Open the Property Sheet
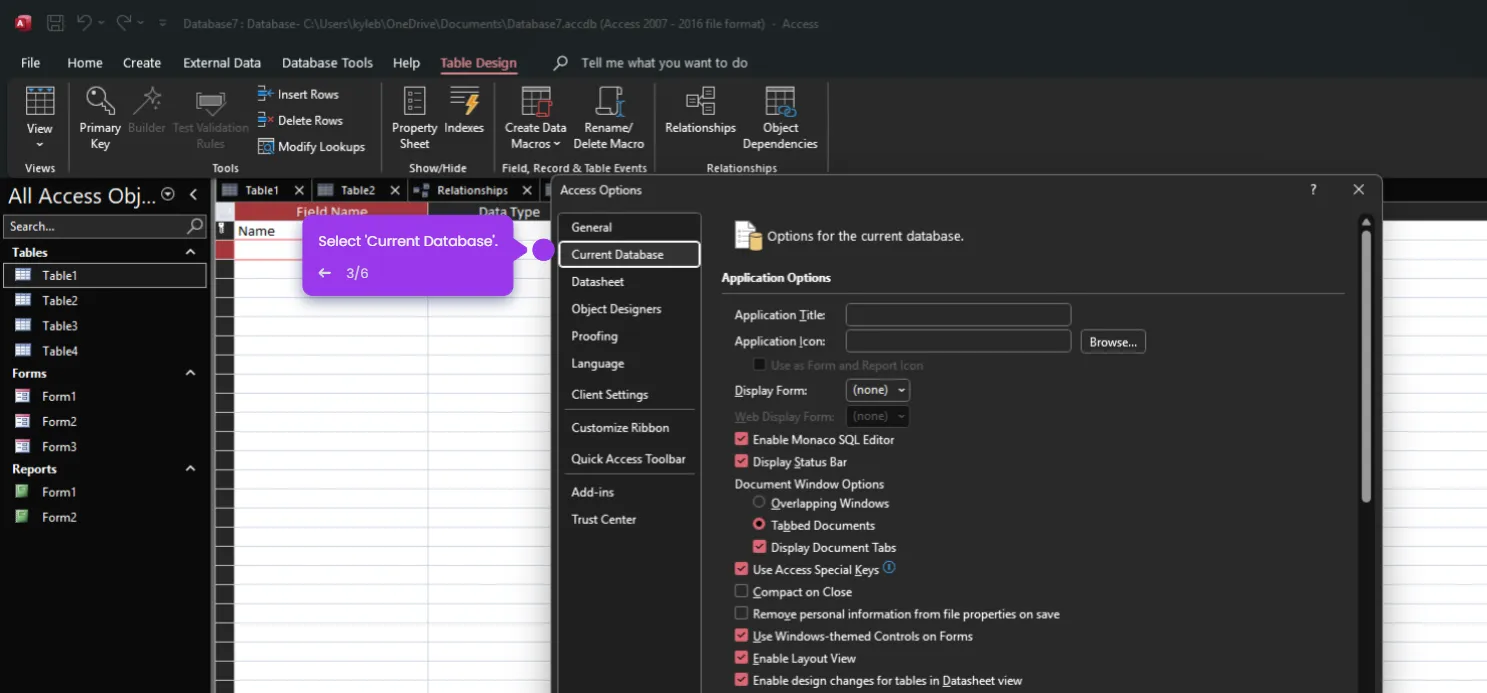 pos(413,117)
